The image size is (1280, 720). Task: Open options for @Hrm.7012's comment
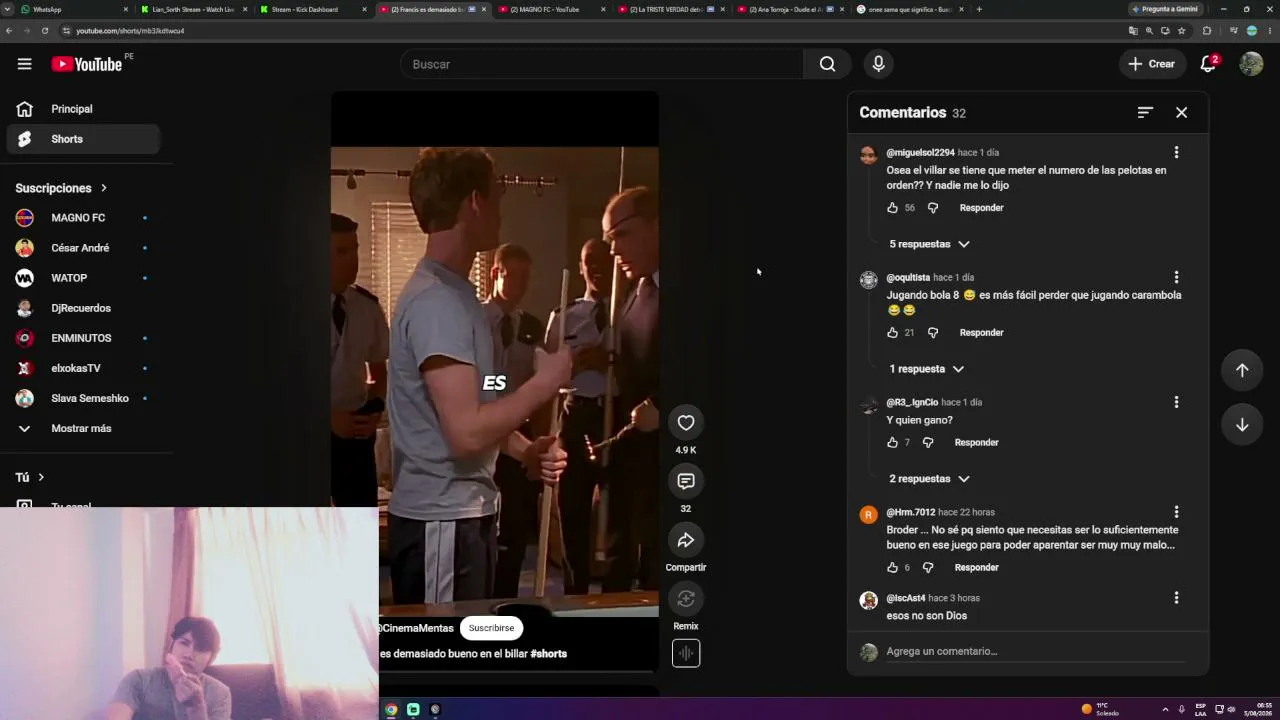[1176, 512]
